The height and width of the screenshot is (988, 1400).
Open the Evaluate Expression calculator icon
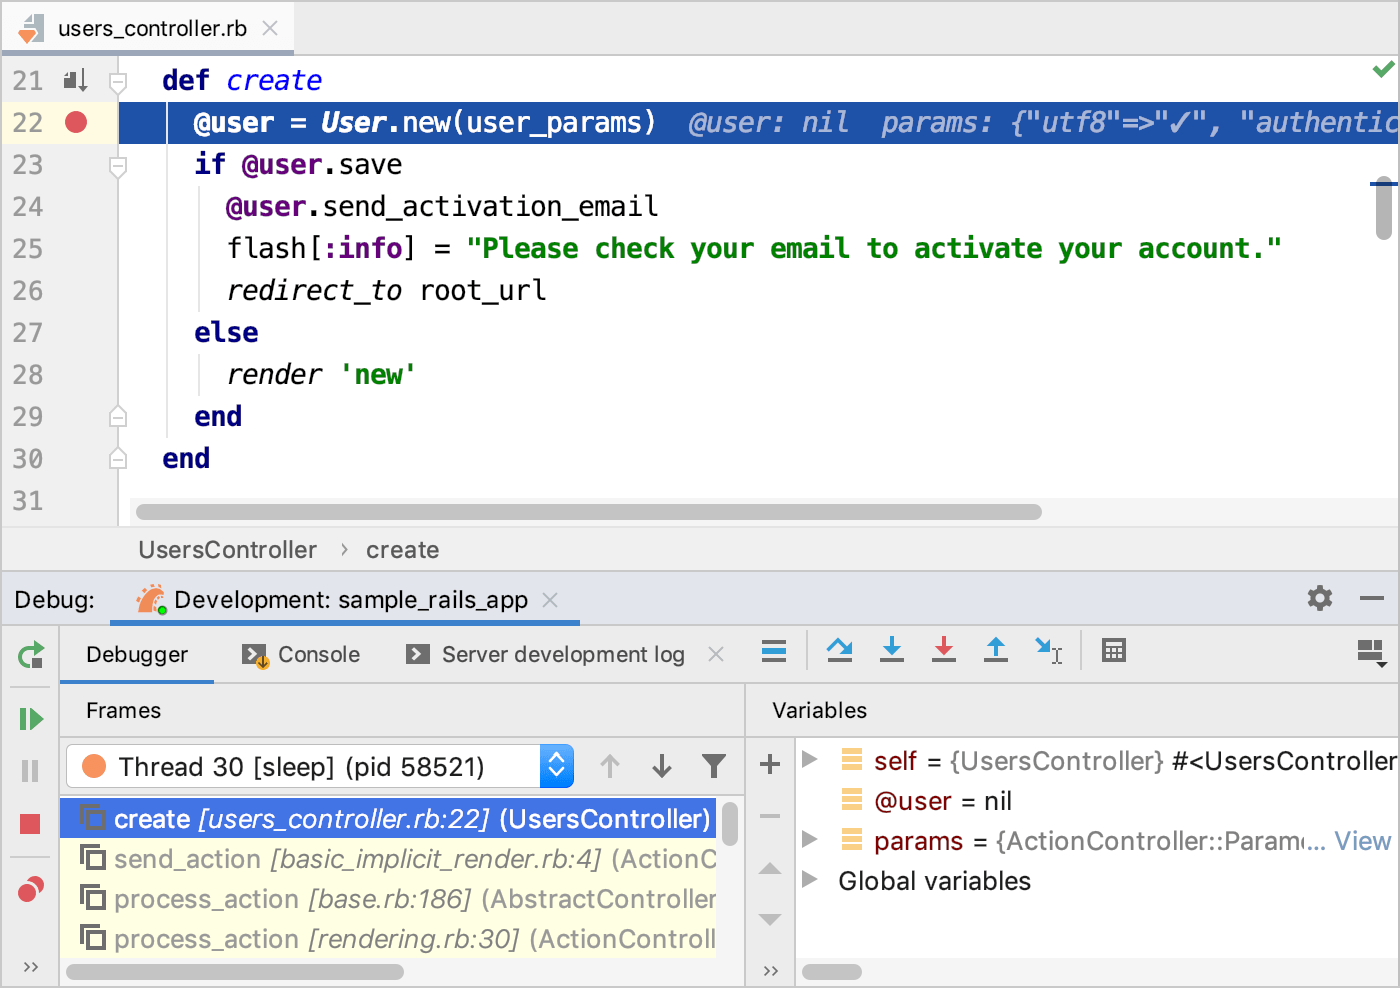pos(1113,651)
